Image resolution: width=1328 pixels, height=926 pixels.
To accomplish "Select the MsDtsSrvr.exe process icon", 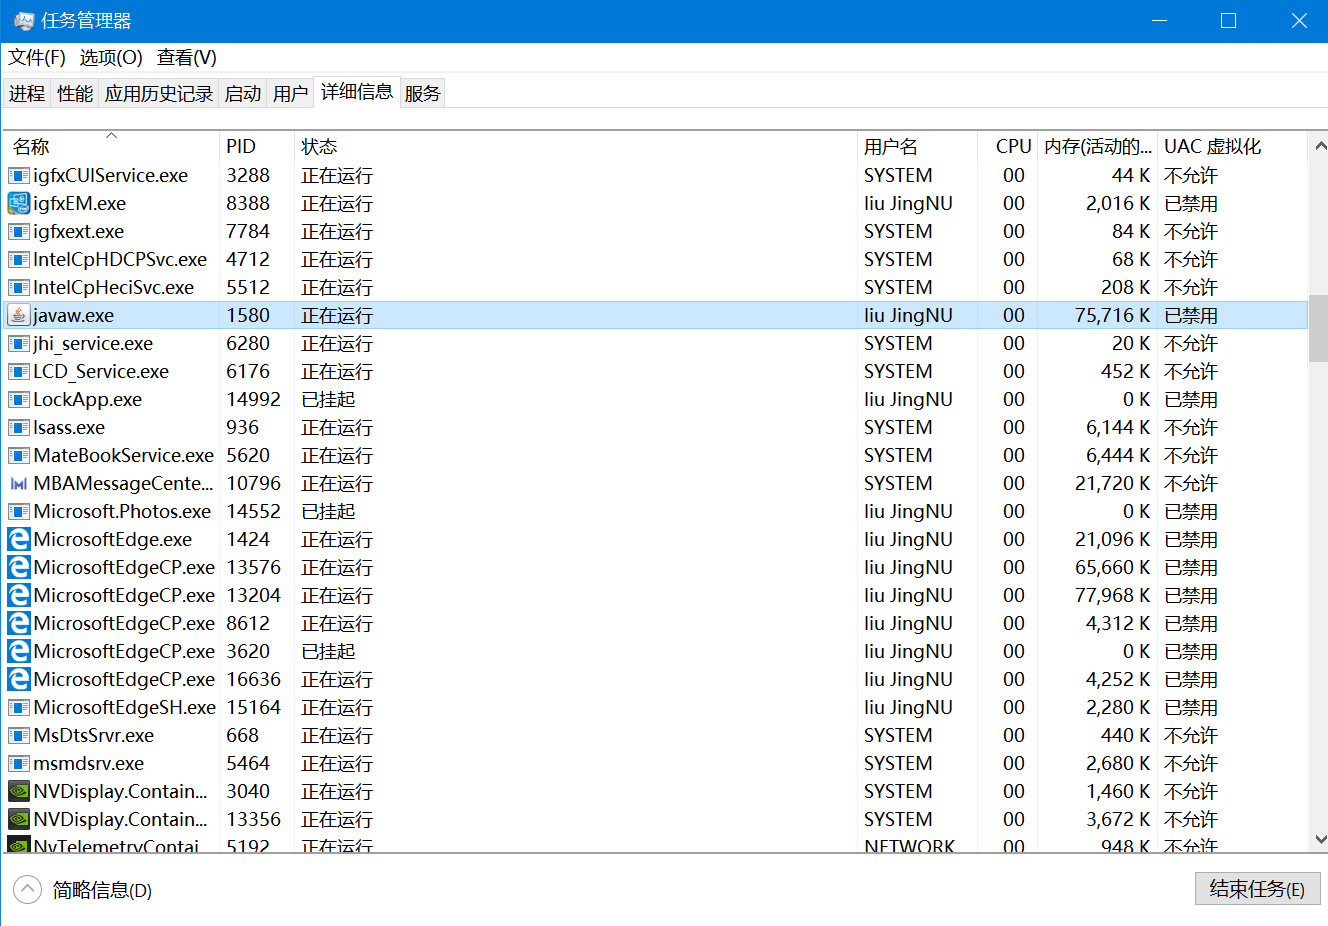I will [x=18, y=736].
